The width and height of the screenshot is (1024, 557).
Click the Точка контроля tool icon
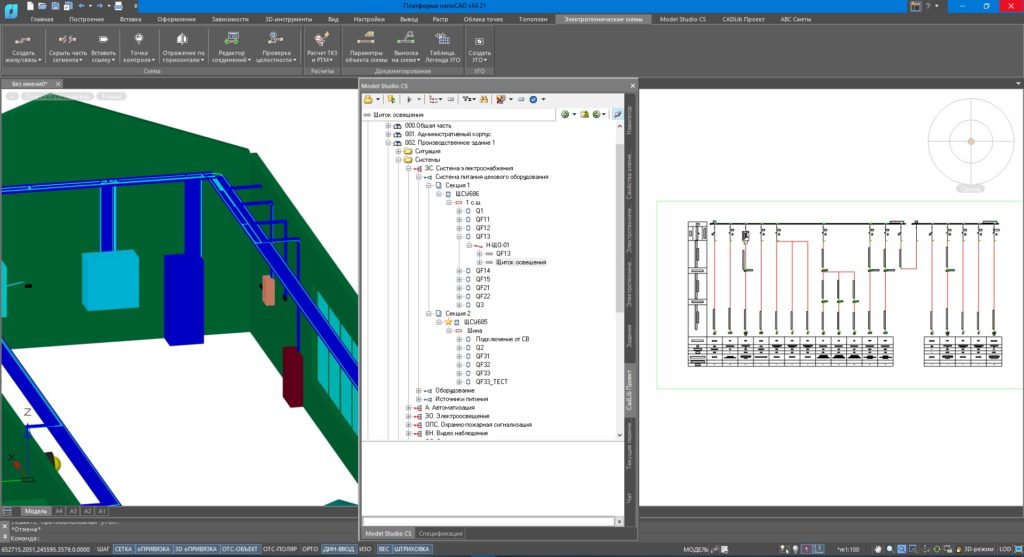[x=138, y=38]
